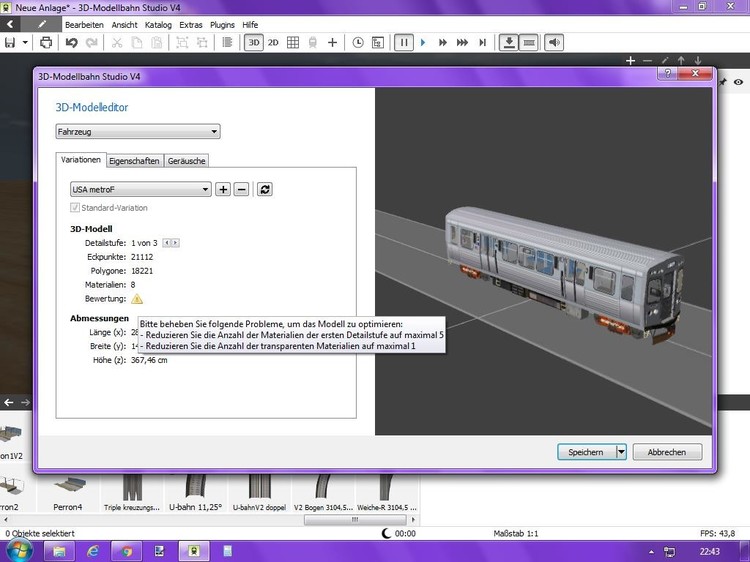Select the Triple kreuzungs track thumbnail

132,493
